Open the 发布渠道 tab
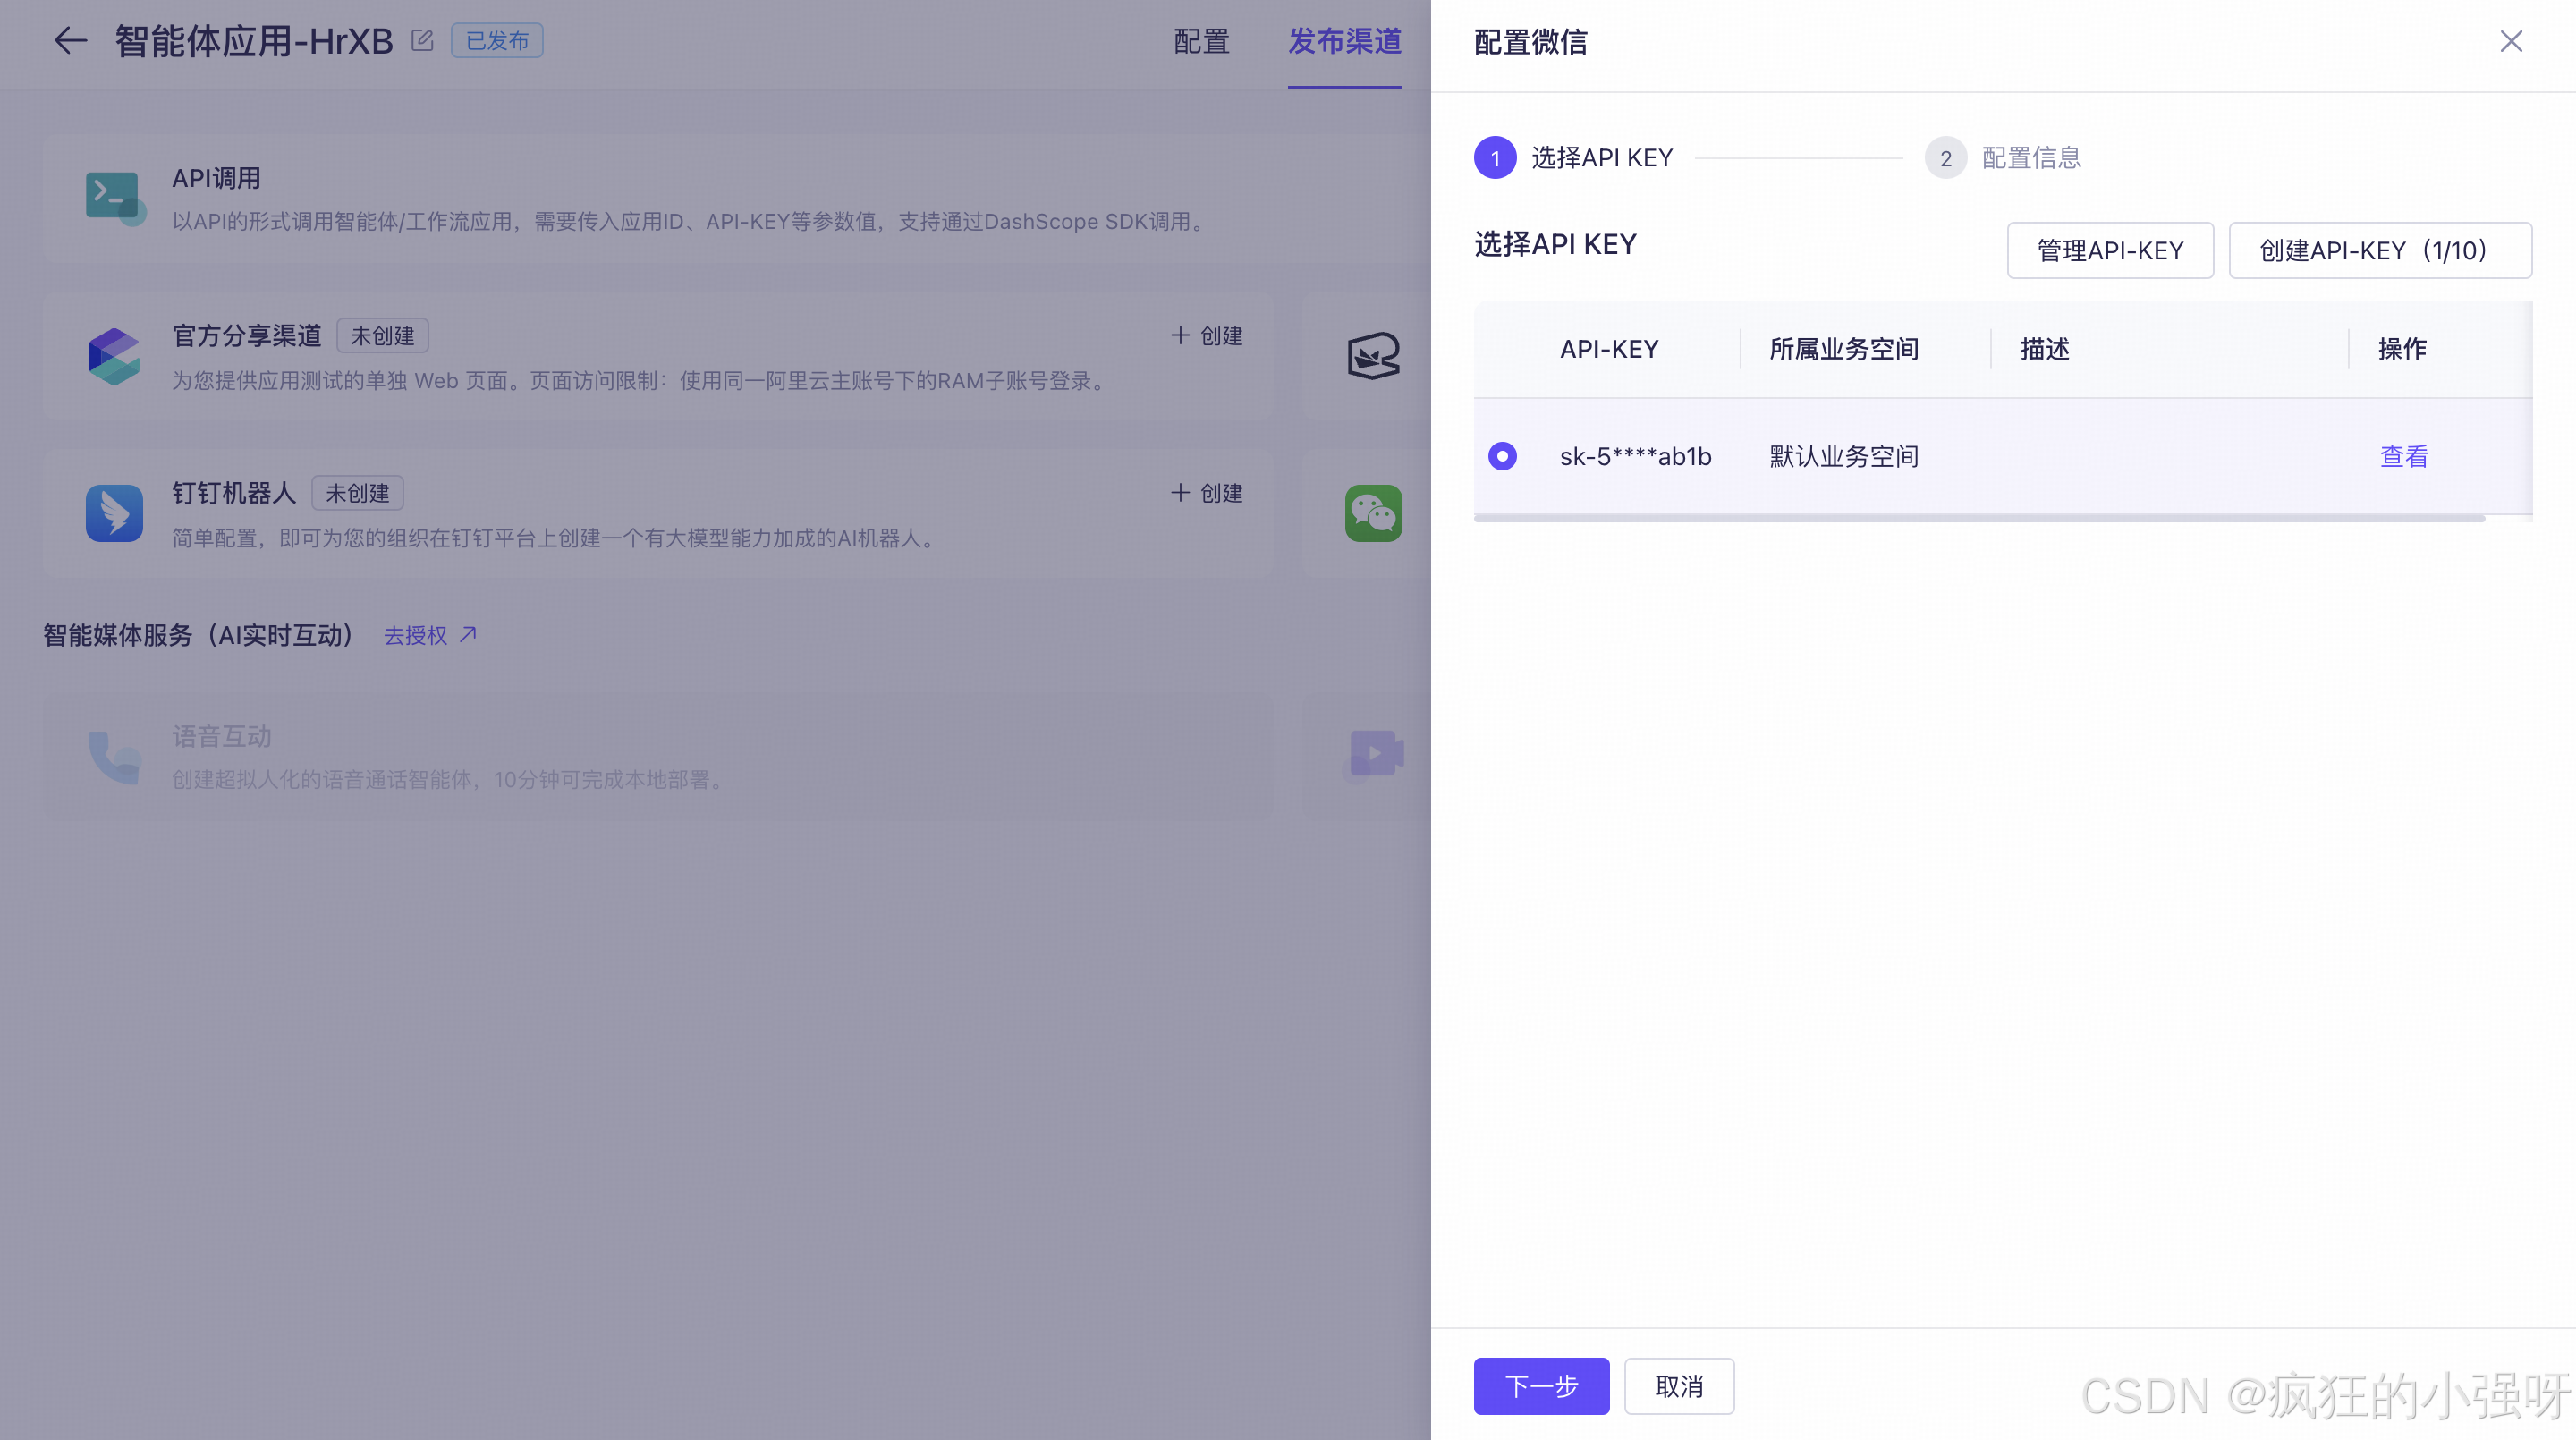The height and width of the screenshot is (1440, 2576). coord(1344,41)
